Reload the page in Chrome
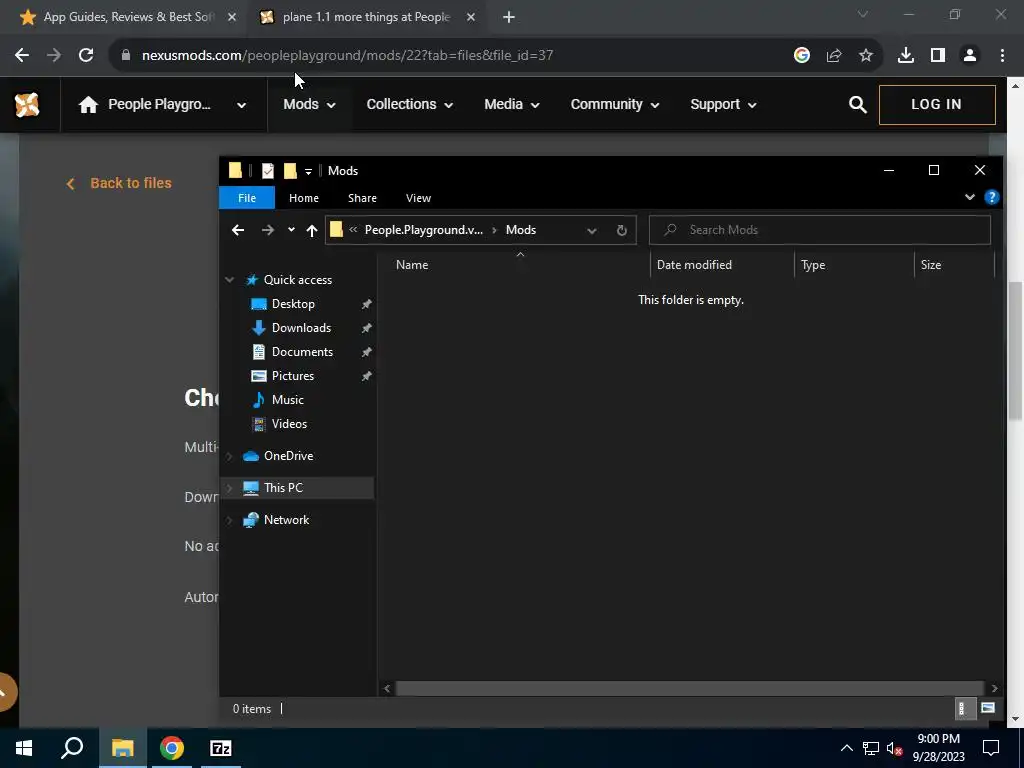Screen dimensions: 1024x768 tap(86, 55)
